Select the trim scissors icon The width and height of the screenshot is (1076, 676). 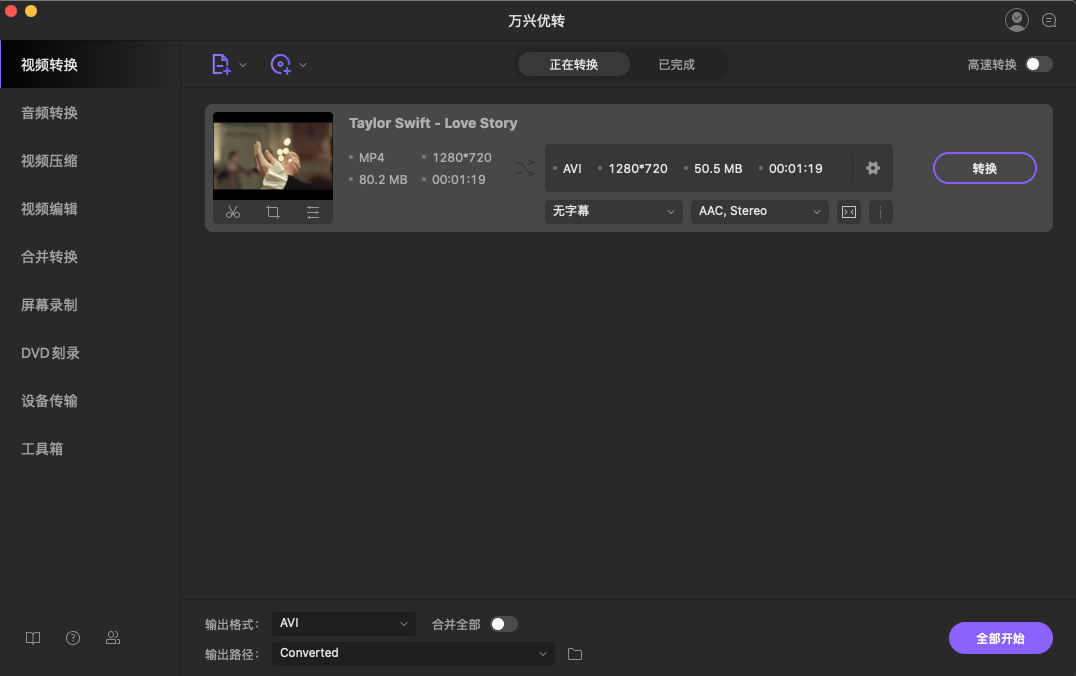click(232, 212)
